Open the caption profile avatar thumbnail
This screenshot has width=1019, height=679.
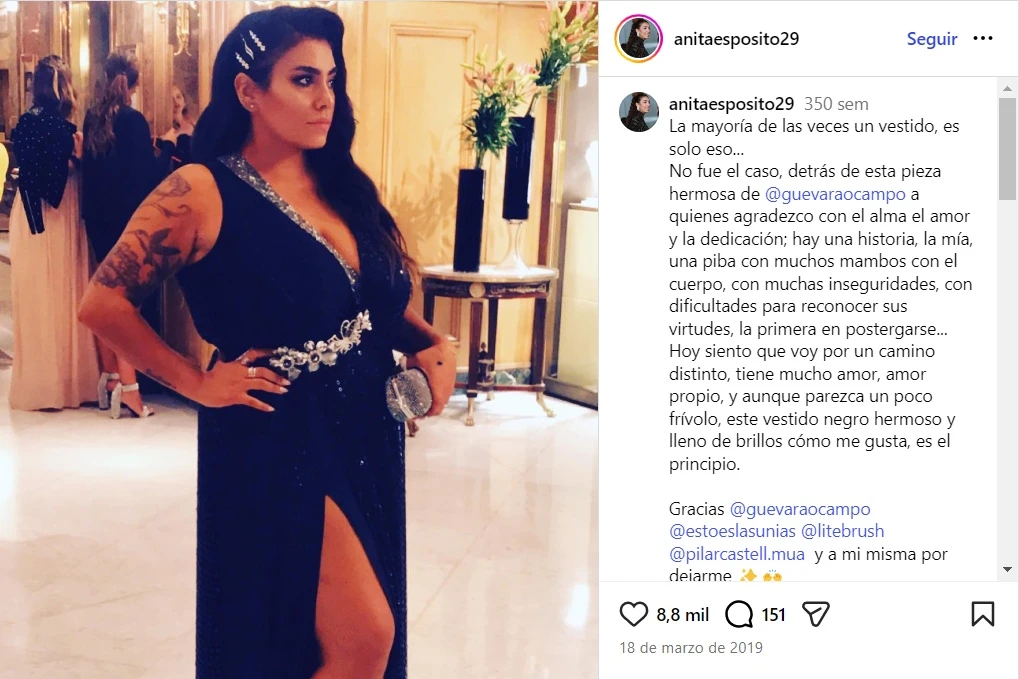pyautogui.click(x=639, y=112)
